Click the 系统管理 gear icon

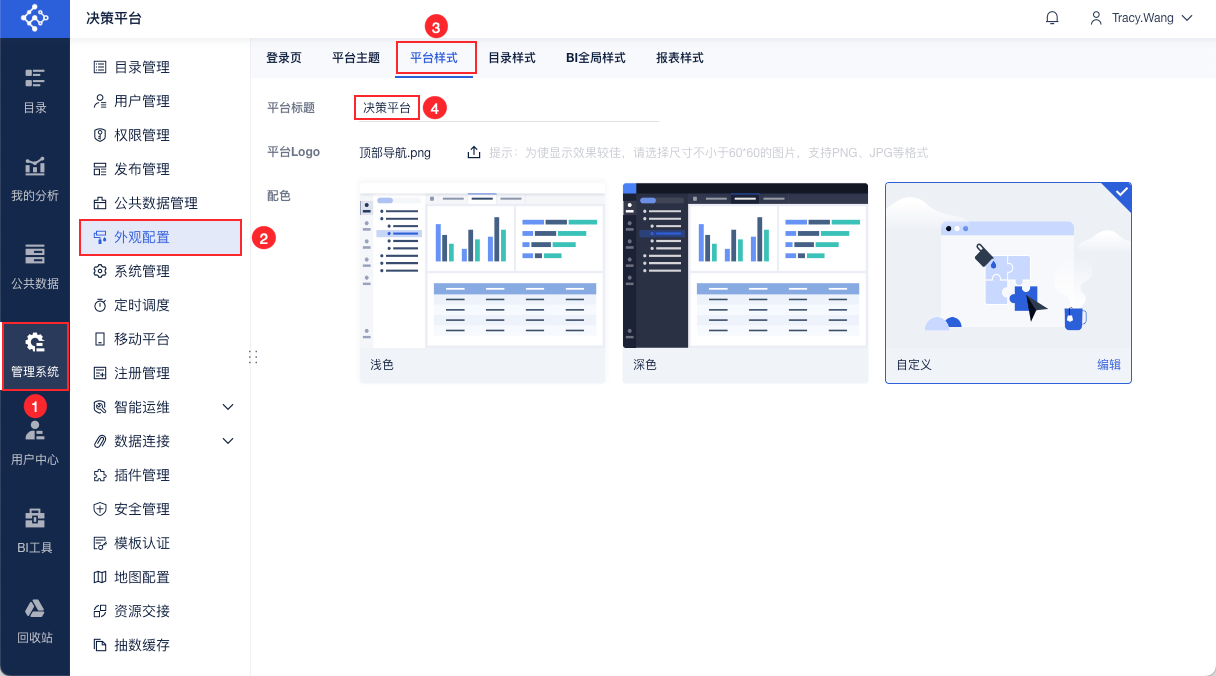tap(99, 271)
